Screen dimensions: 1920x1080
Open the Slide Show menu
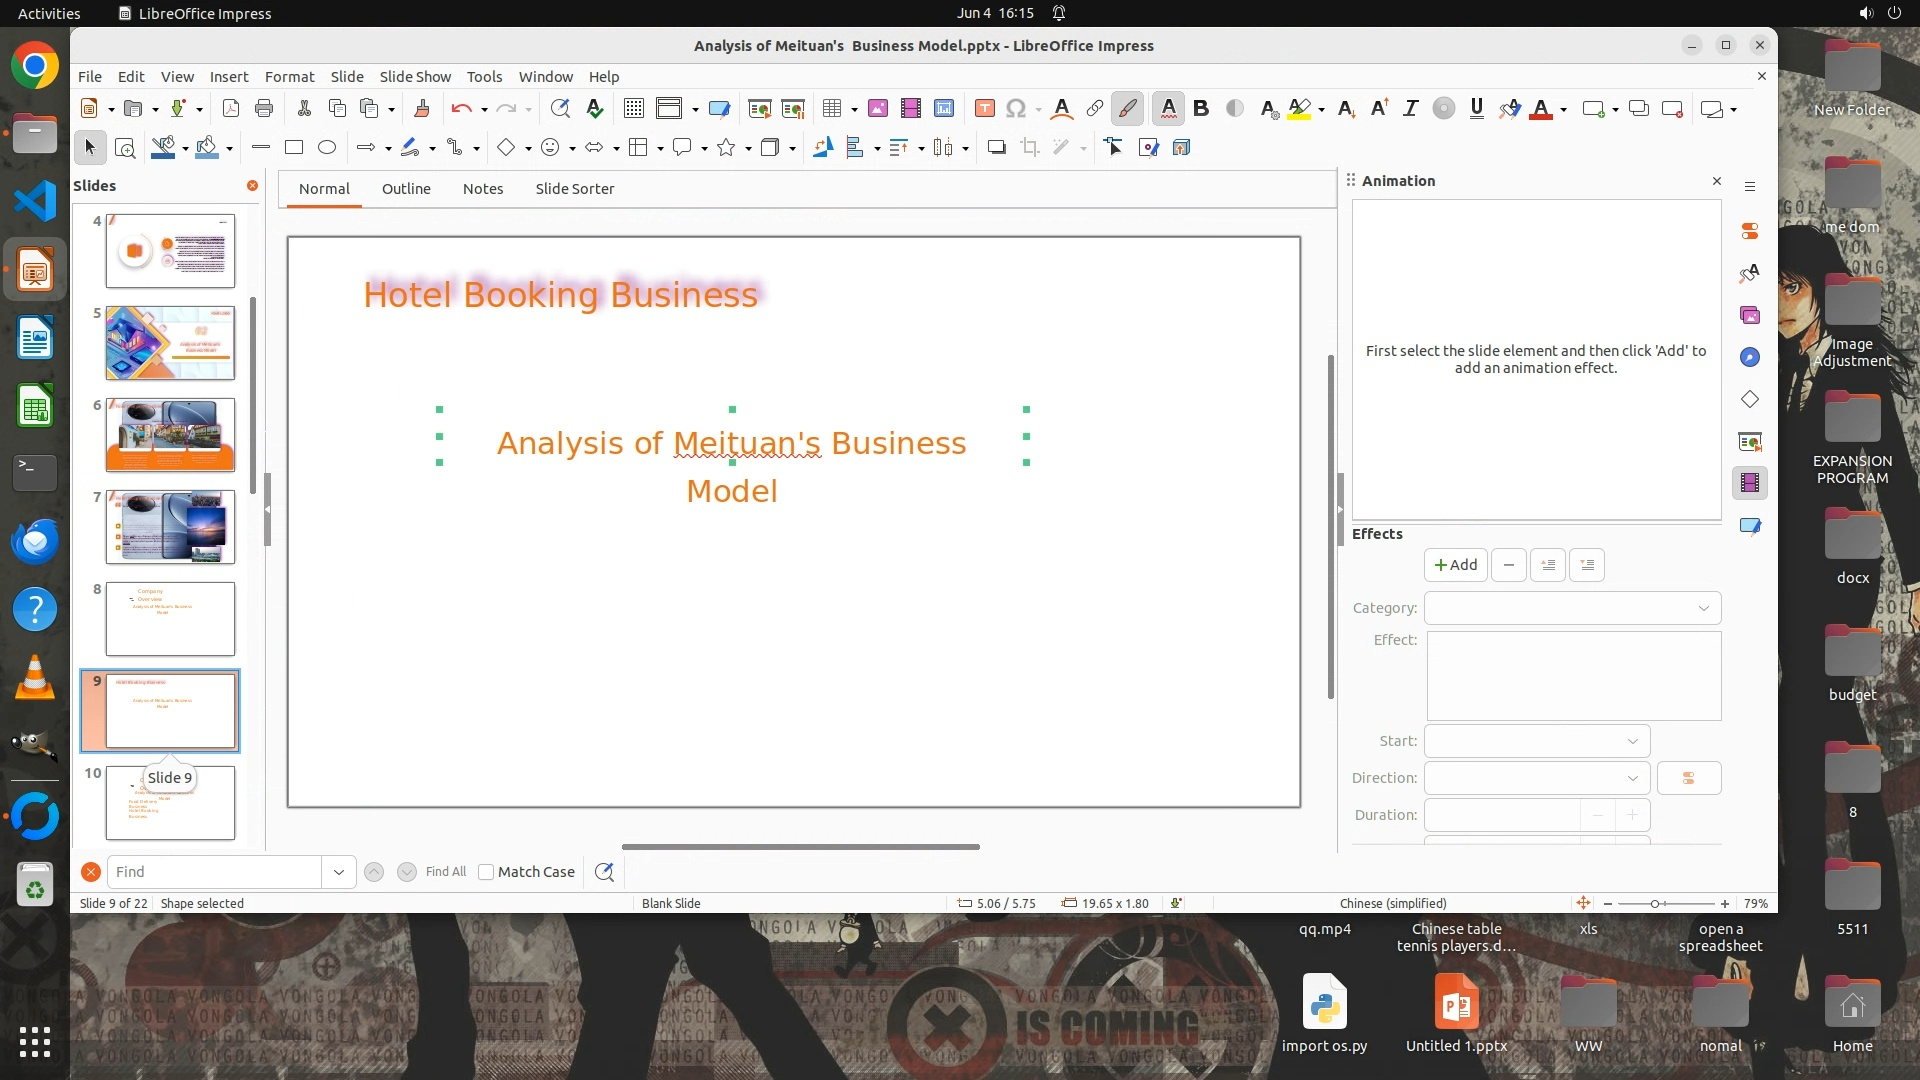[415, 77]
